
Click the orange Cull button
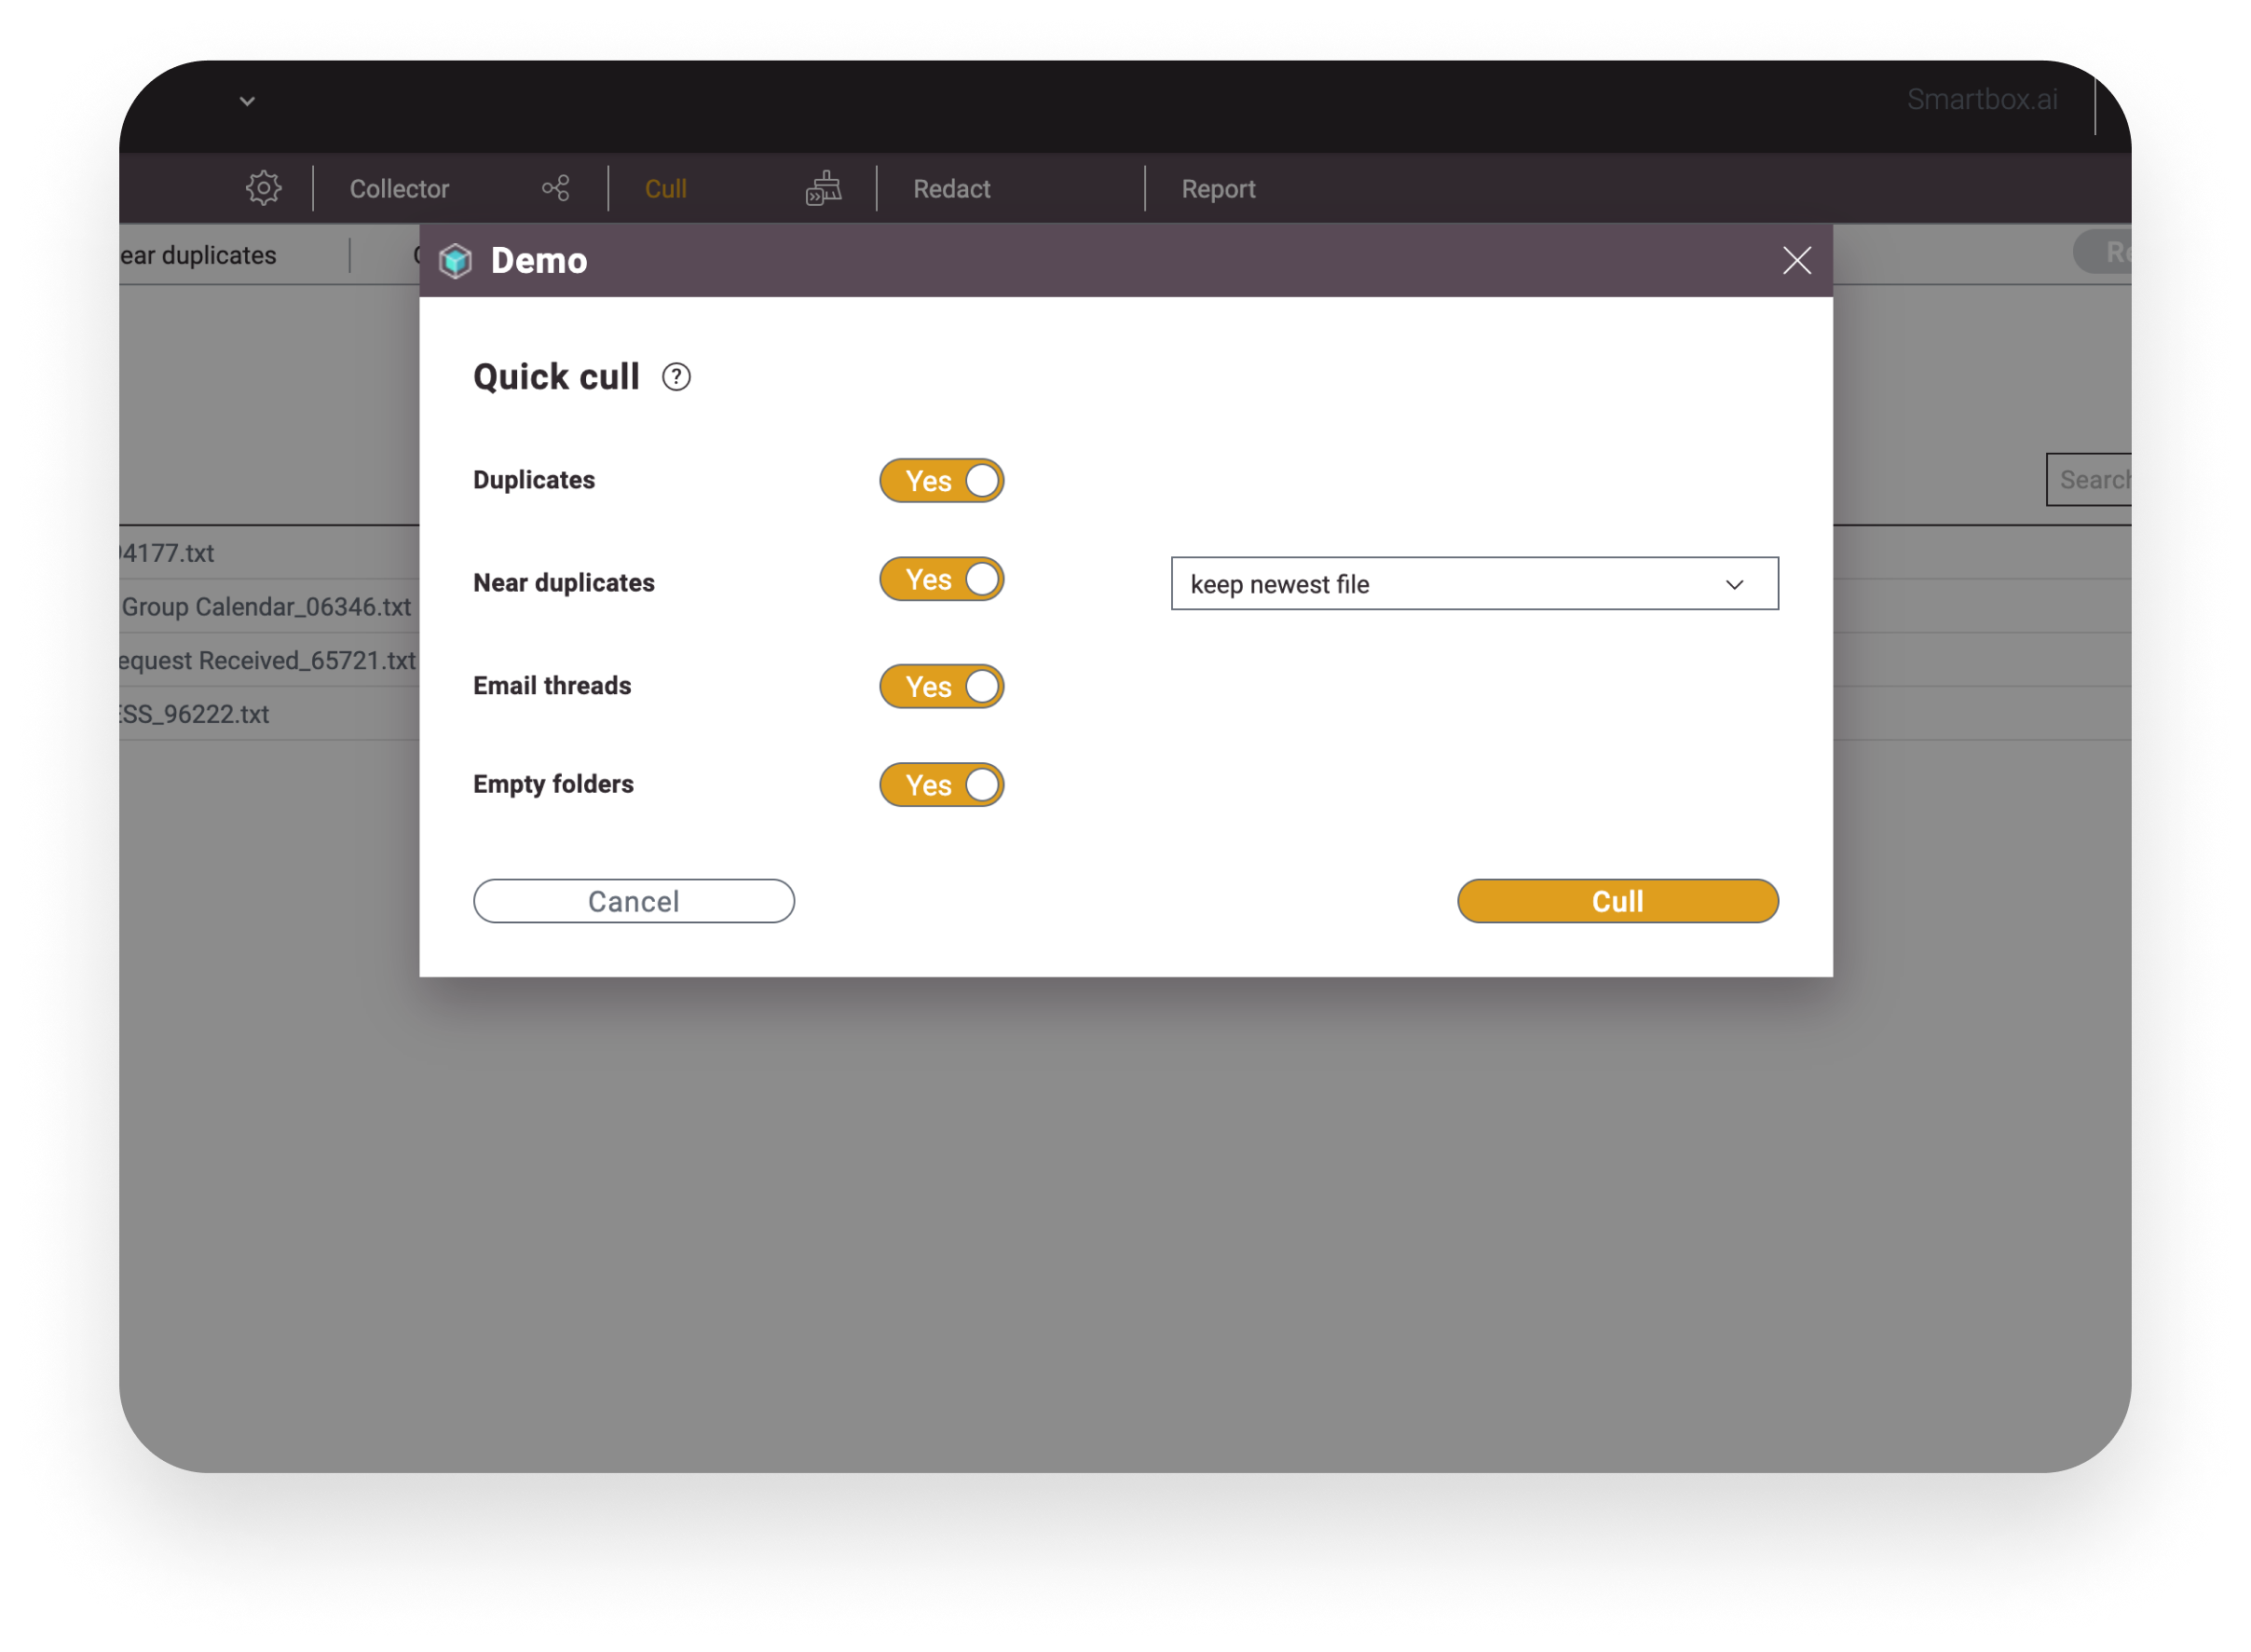pos(1617,901)
